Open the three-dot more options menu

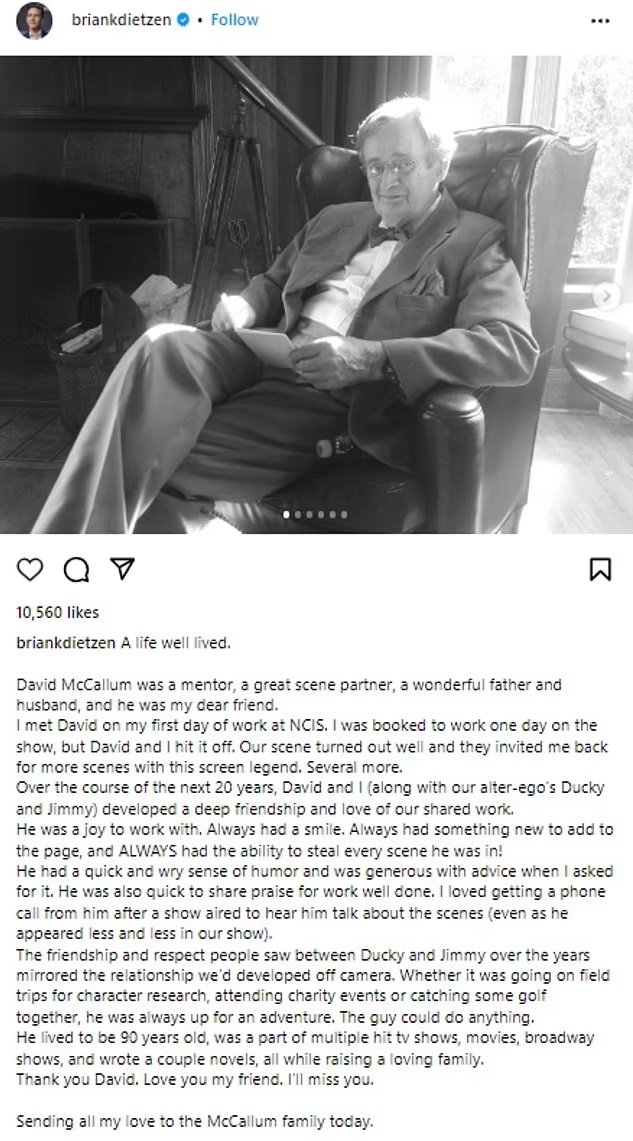click(x=600, y=20)
